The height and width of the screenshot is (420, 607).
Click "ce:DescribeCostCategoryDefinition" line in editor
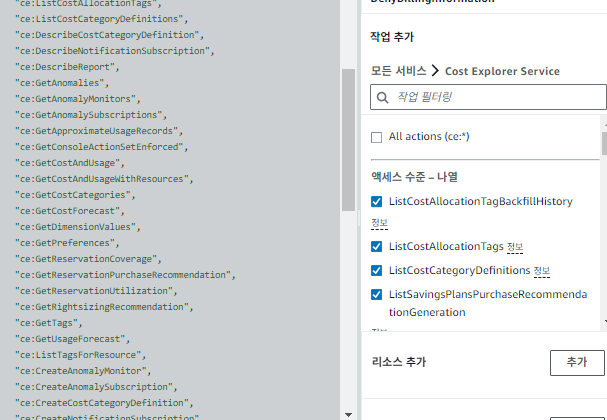pyautogui.click(x=109, y=35)
